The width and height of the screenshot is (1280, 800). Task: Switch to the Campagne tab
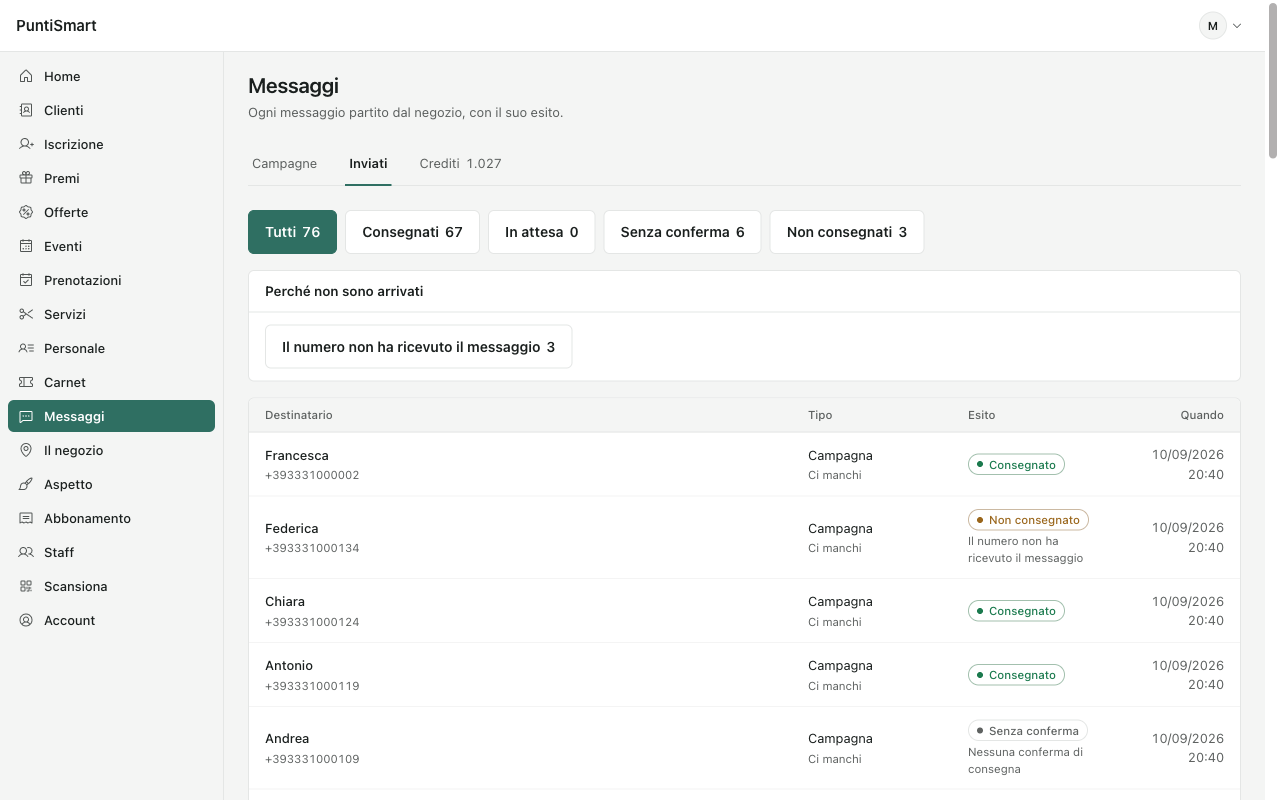[284, 164]
